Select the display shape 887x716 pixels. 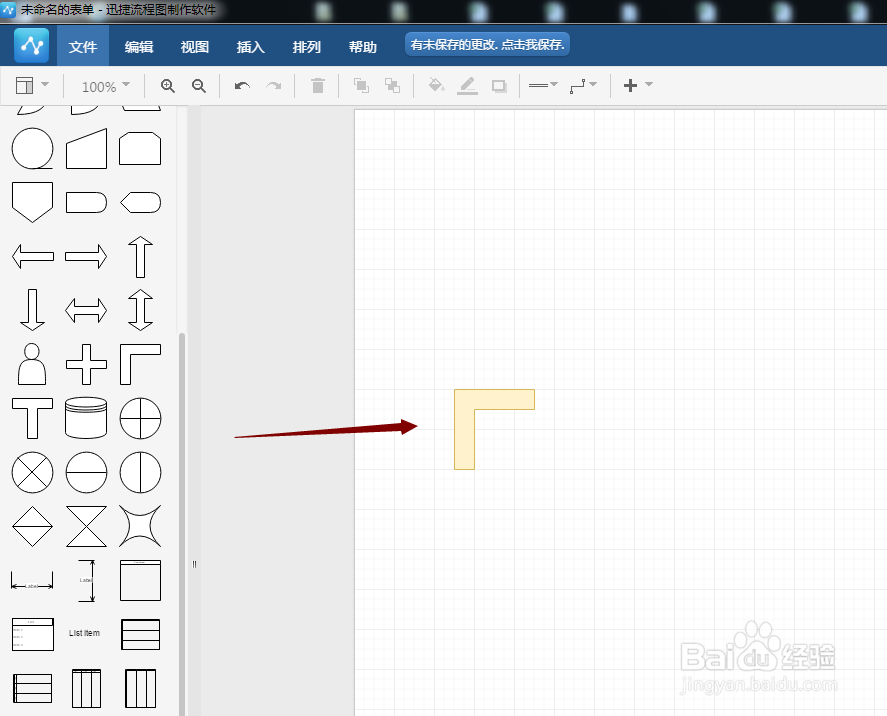pyautogui.click(x=140, y=202)
